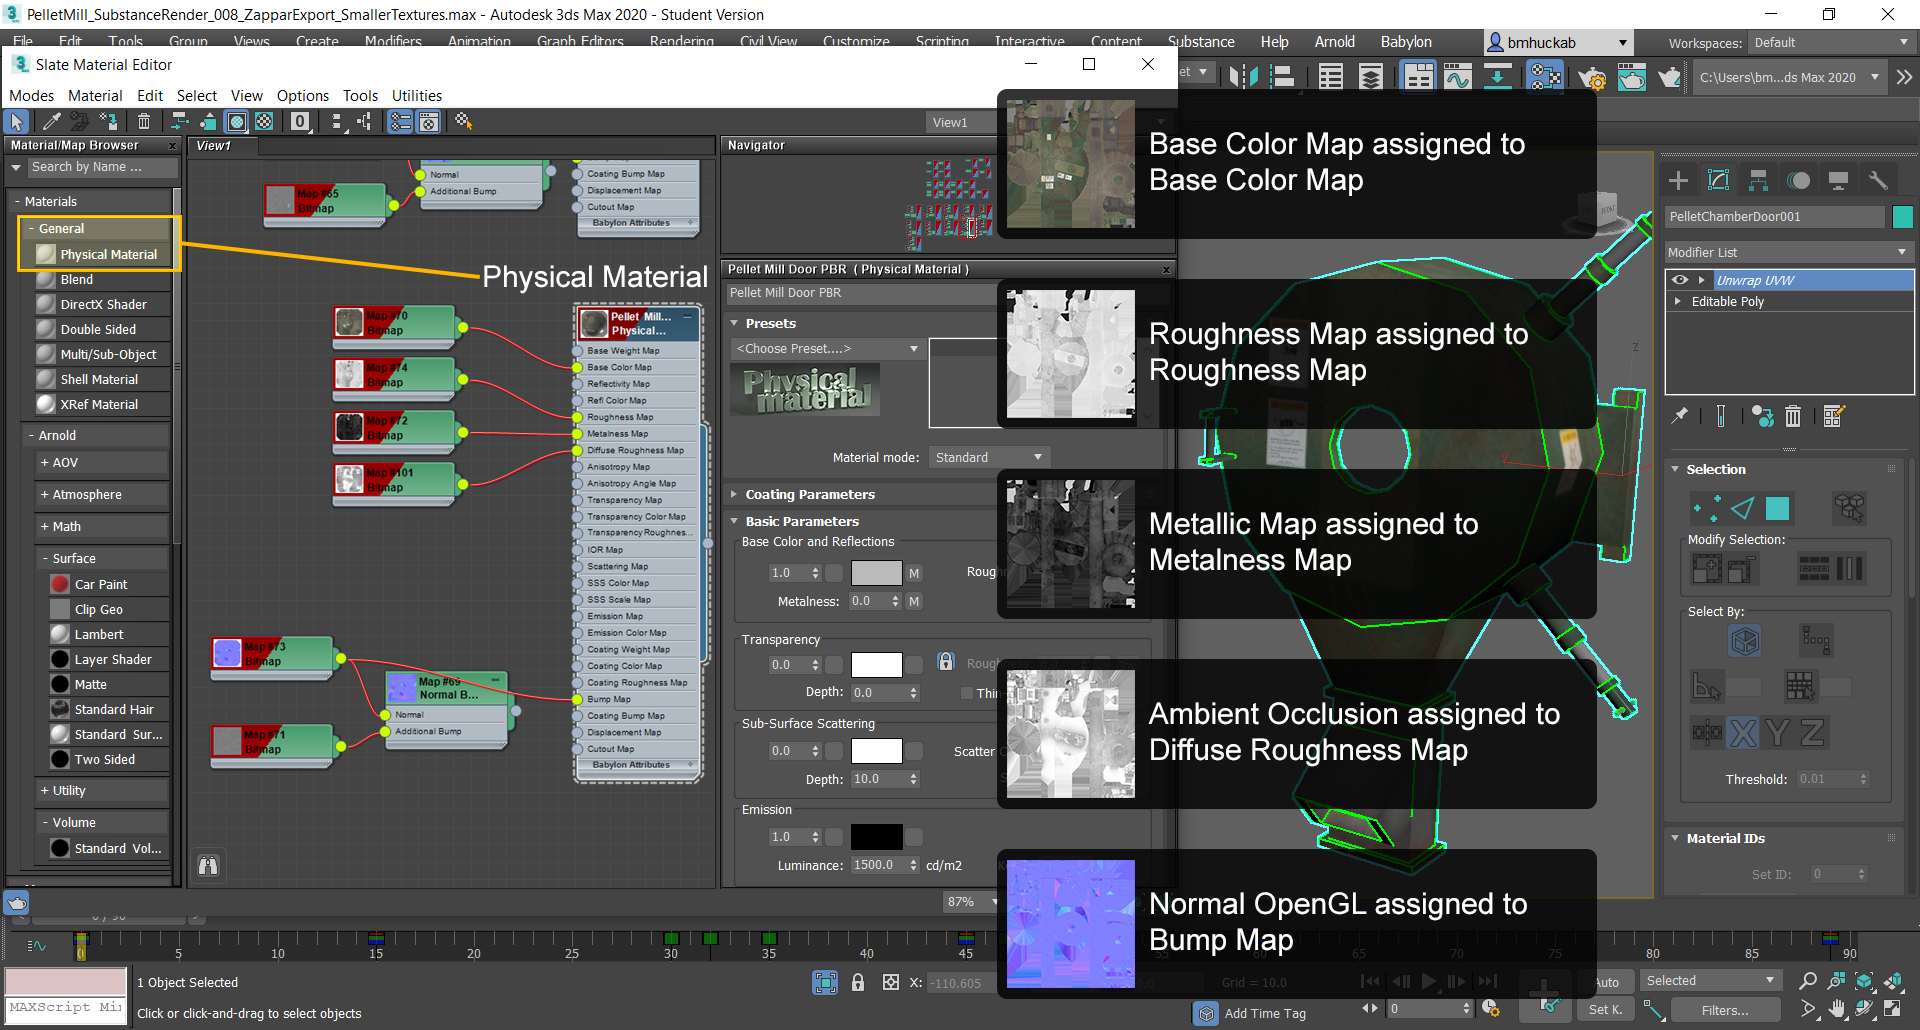Delete selected nodes with Slate trash icon
This screenshot has width=1920, height=1030.
click(144, 121)
